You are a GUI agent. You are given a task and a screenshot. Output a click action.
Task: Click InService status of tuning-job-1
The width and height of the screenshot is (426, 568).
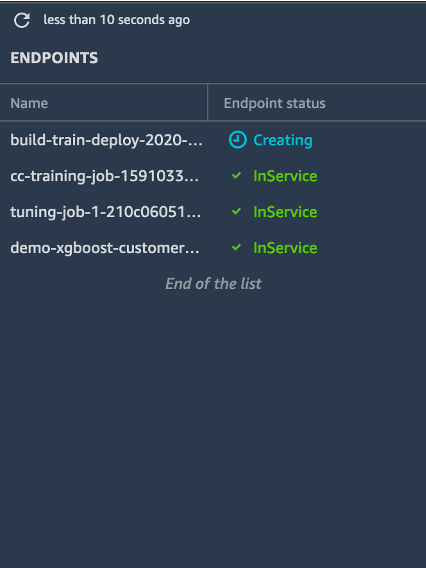[x=285, y=212]
